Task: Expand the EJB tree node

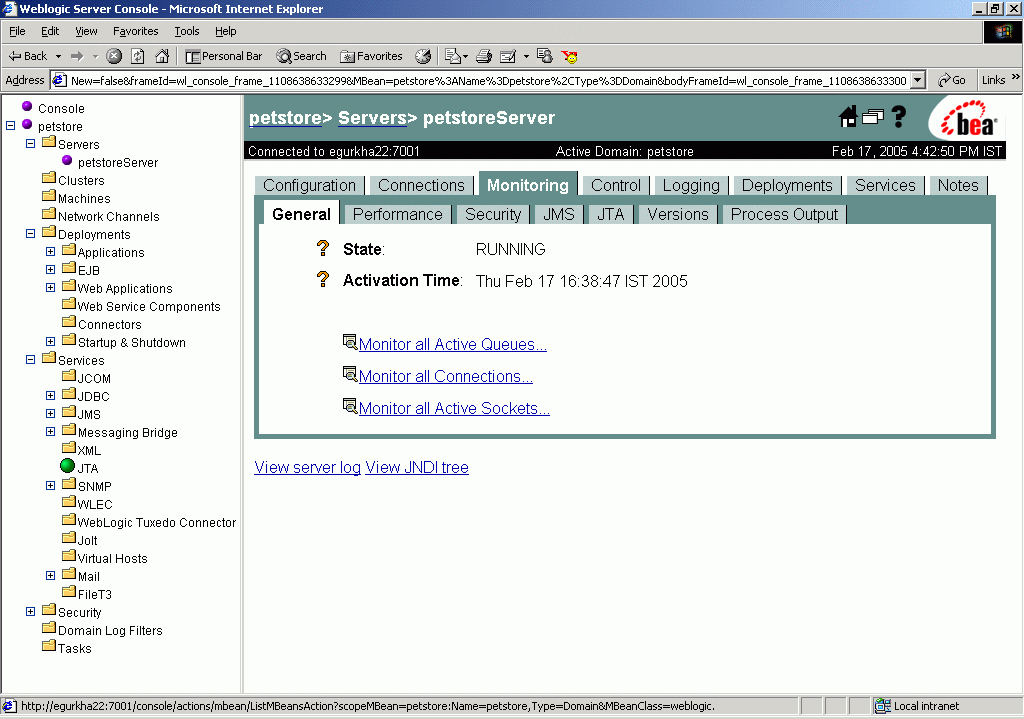Action: click(50, 270)
